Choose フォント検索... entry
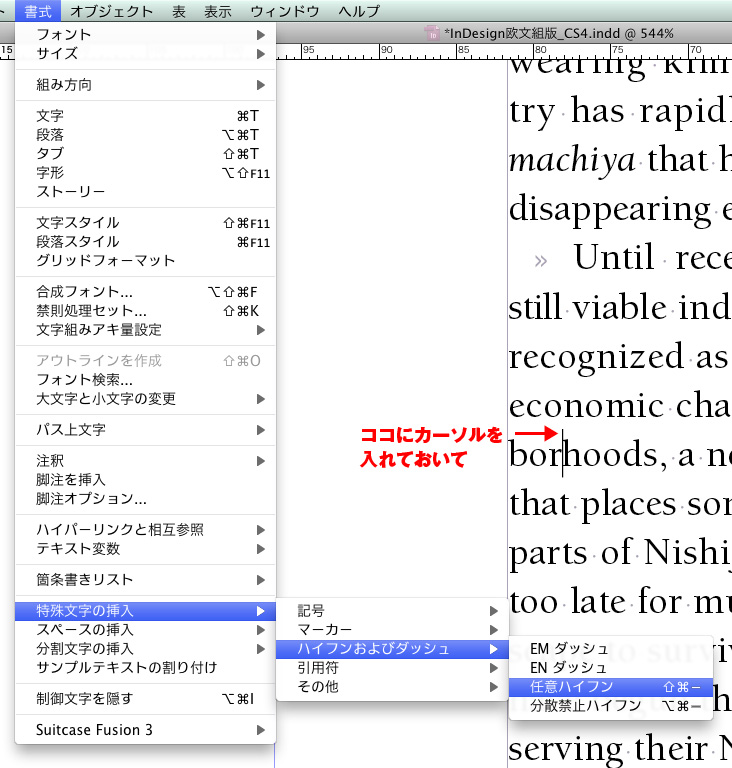This screenshot has height=768, width=732. click(x=145, y=380)
